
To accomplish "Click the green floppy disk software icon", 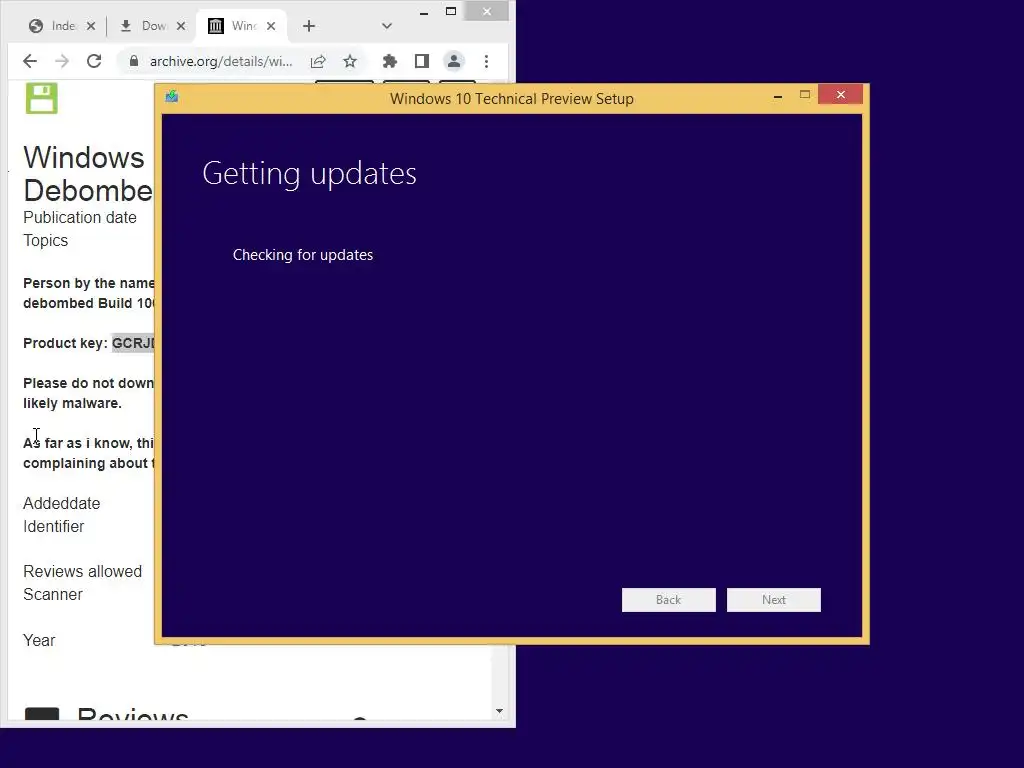I will 42,99.
